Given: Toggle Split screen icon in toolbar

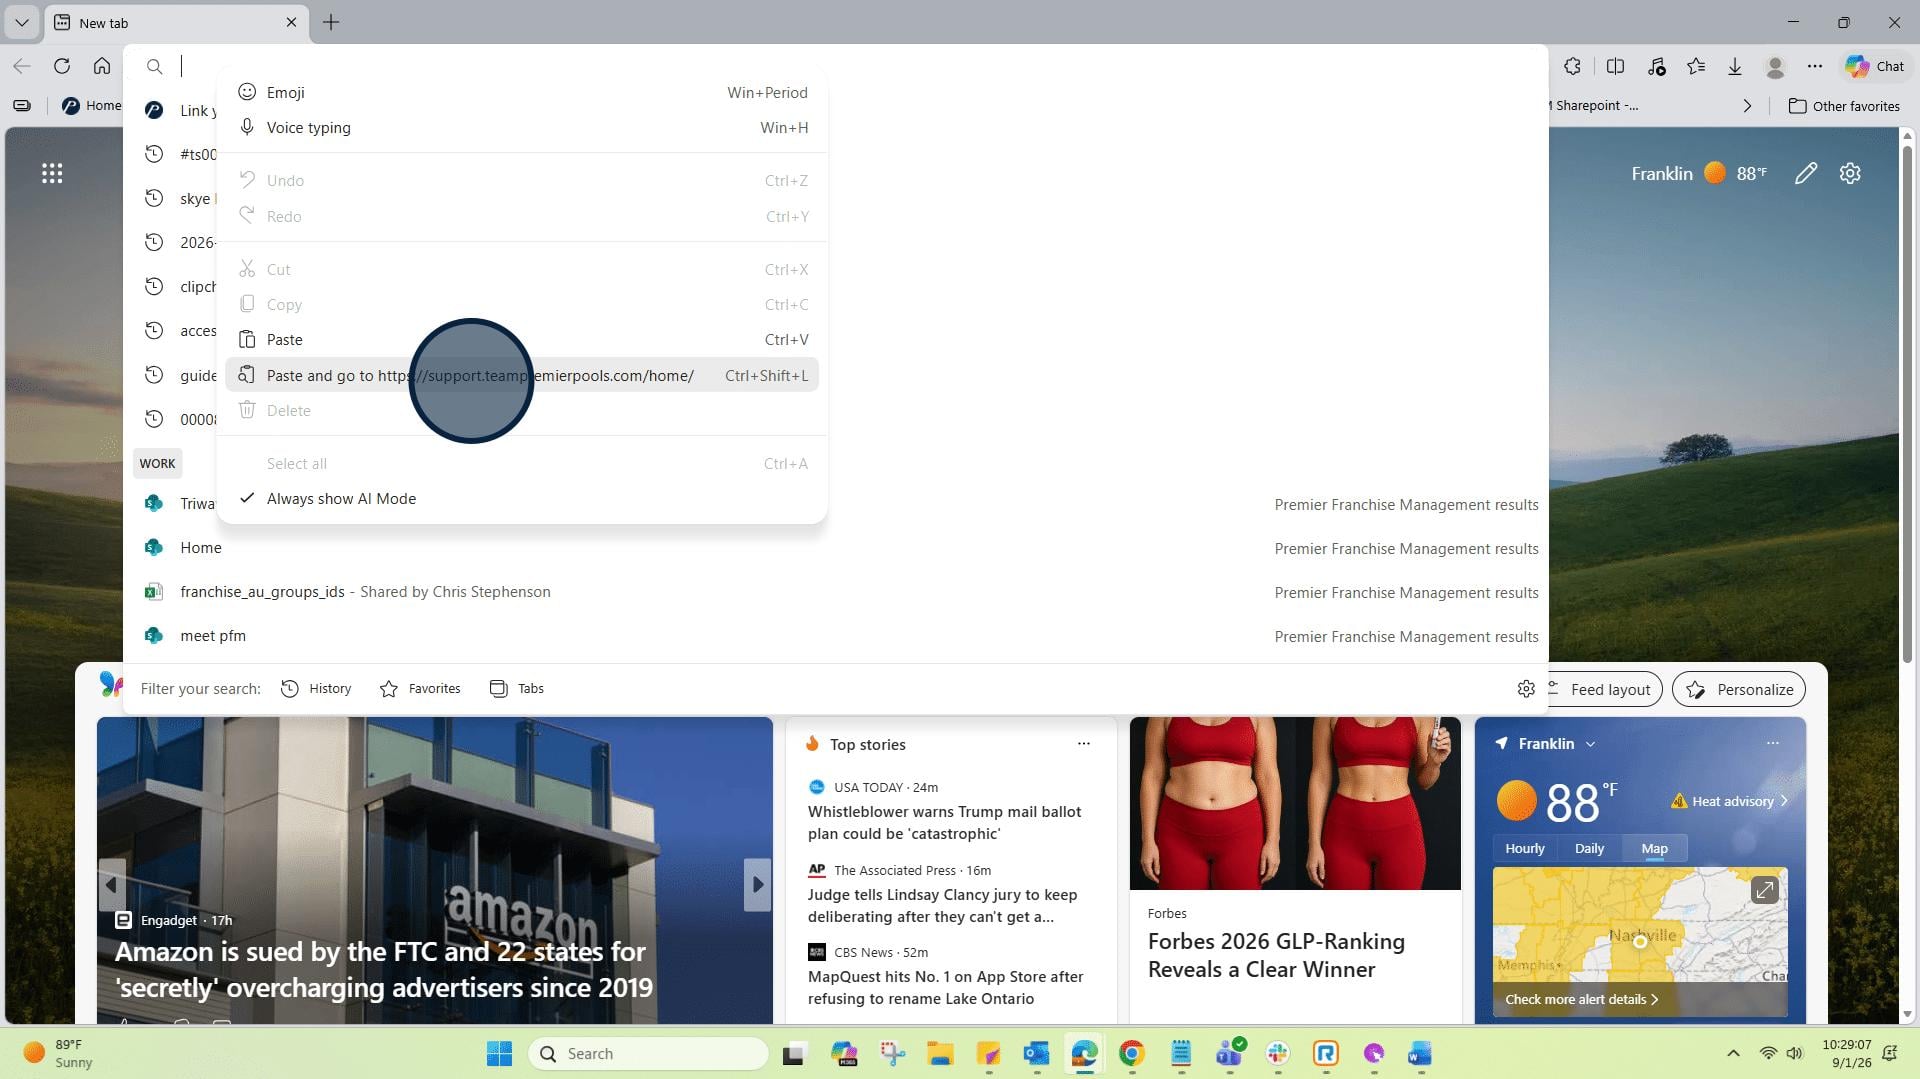Looking at the screenshot, I should tap(1615, 66).
